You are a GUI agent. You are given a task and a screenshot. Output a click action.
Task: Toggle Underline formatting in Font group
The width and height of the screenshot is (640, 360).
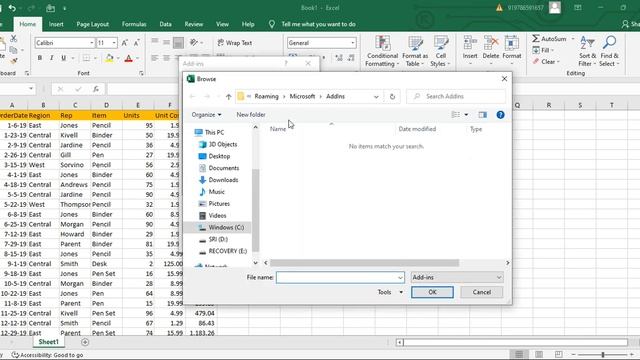coord(63,58)
